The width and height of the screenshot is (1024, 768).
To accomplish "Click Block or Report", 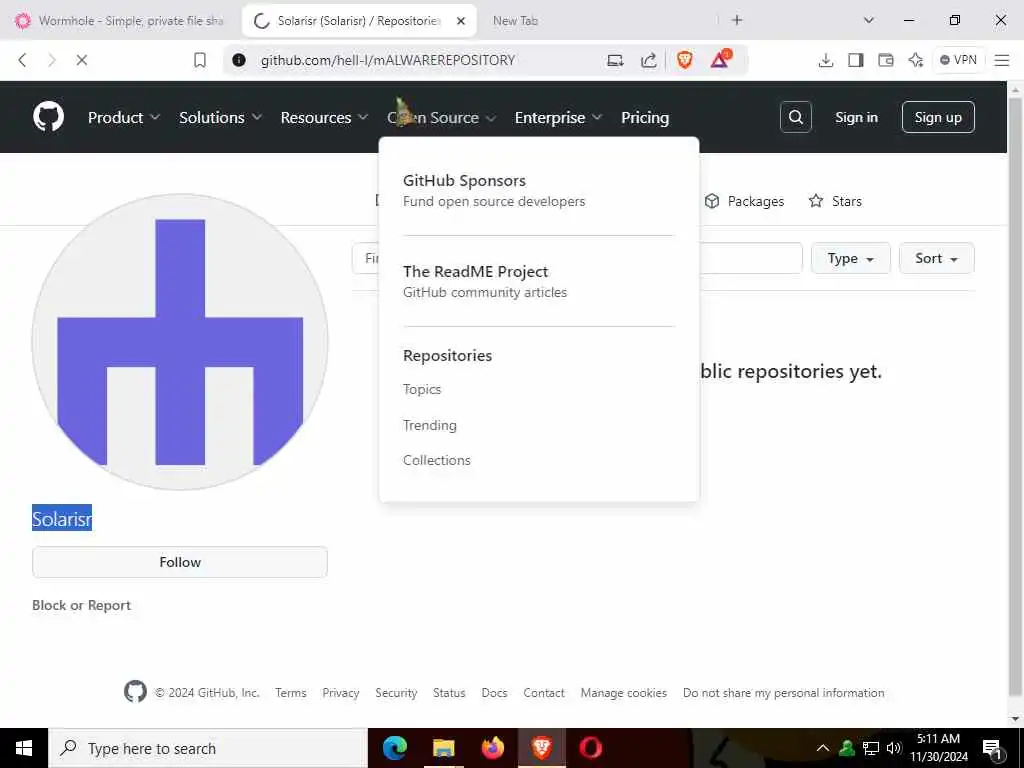I will click(x=82, y=605).
